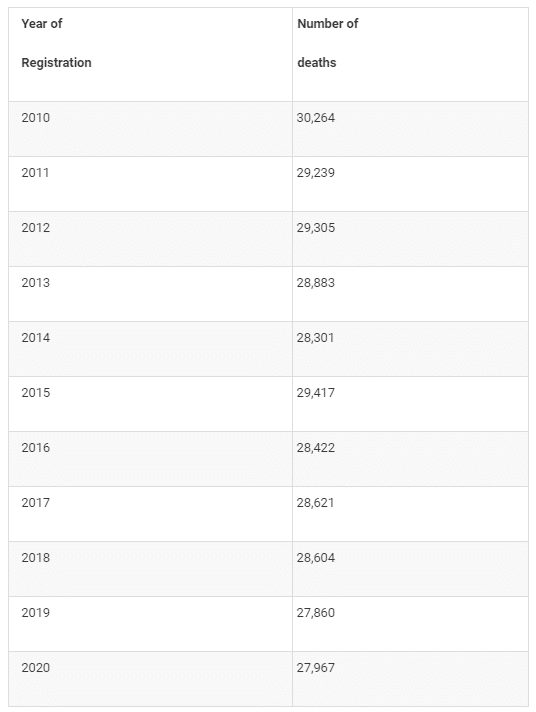
Task: Select the 27,860 deaths value
Action: pos(316,612)
